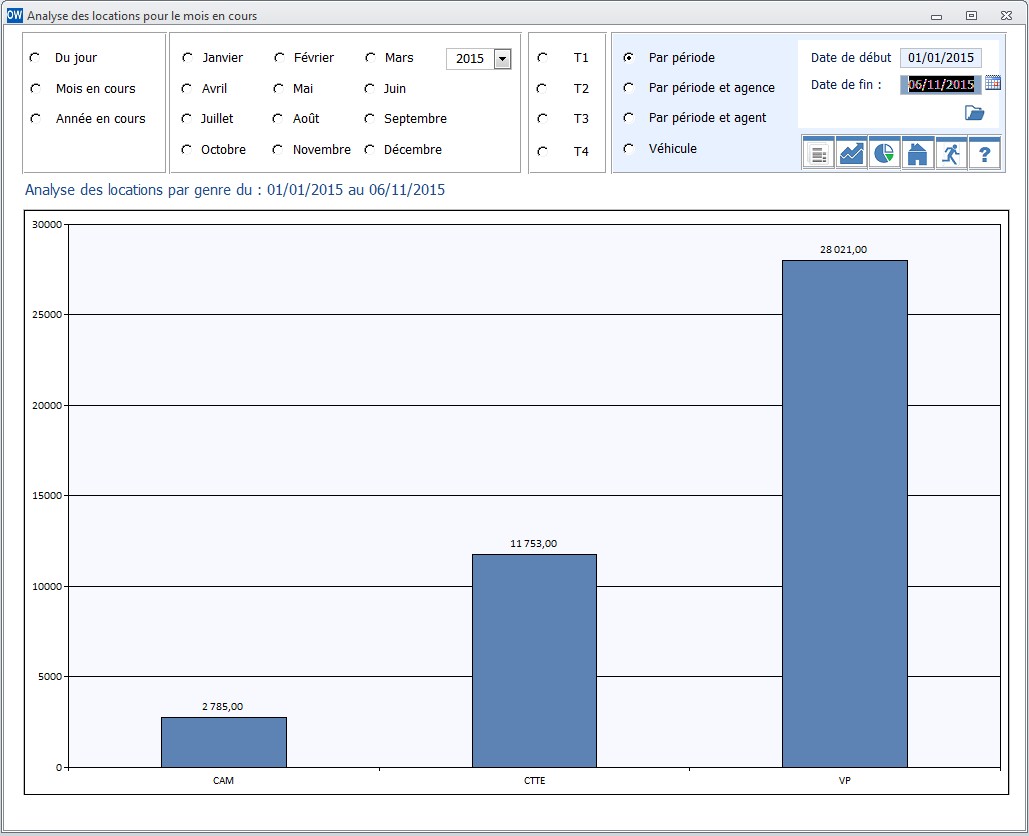Select Octobre radio button

tap(186, 150)
